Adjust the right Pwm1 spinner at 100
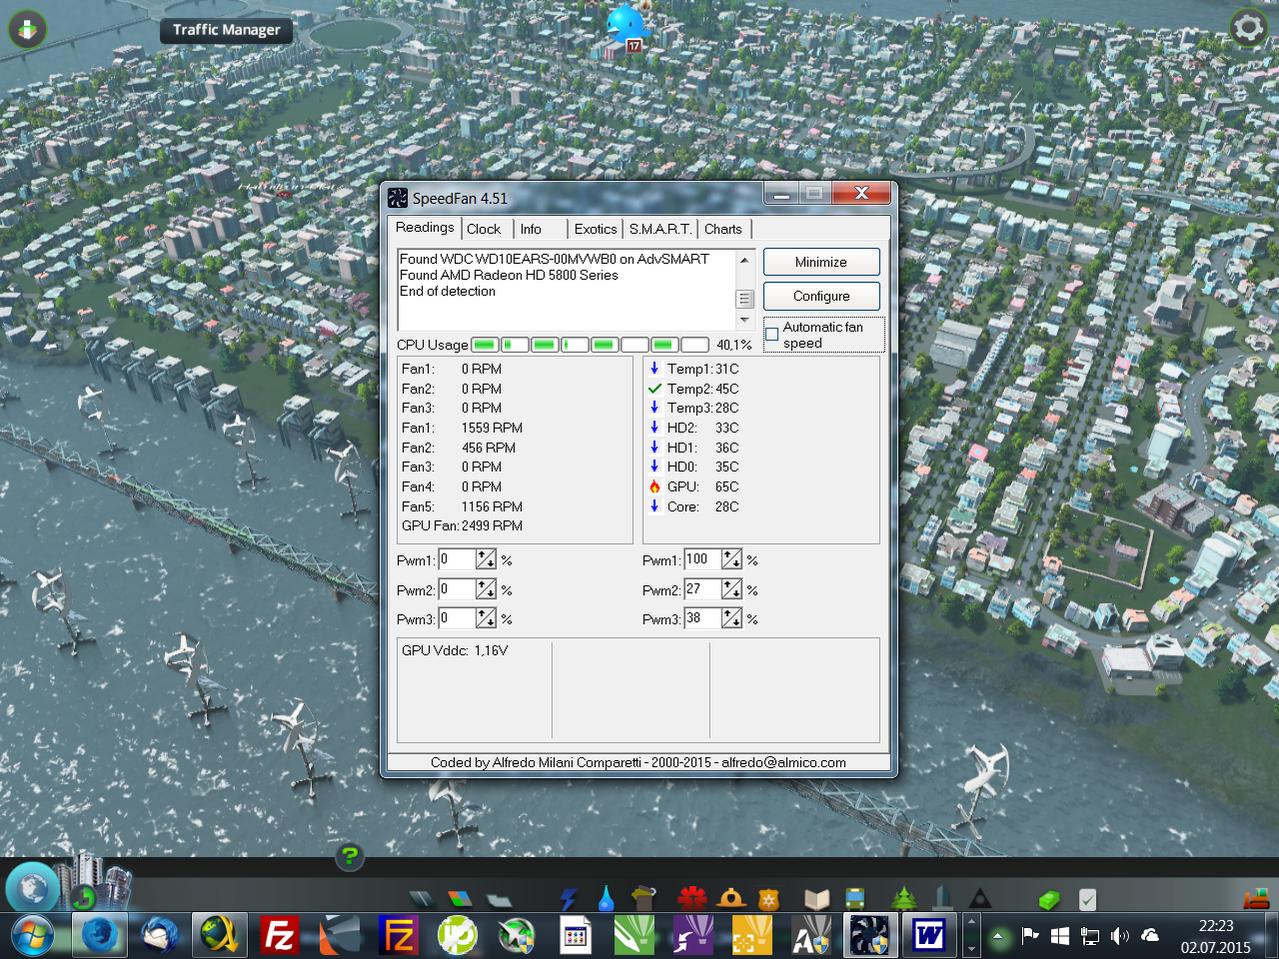Viewport: 1279px width, 959px height. pos(732,560)
